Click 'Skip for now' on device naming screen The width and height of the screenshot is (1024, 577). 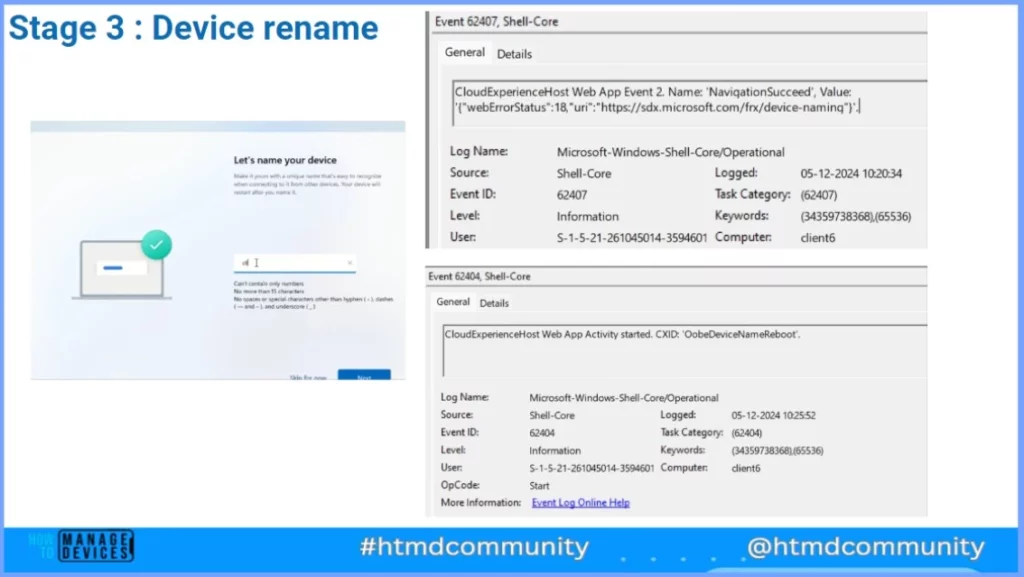(x=308, y=377)
